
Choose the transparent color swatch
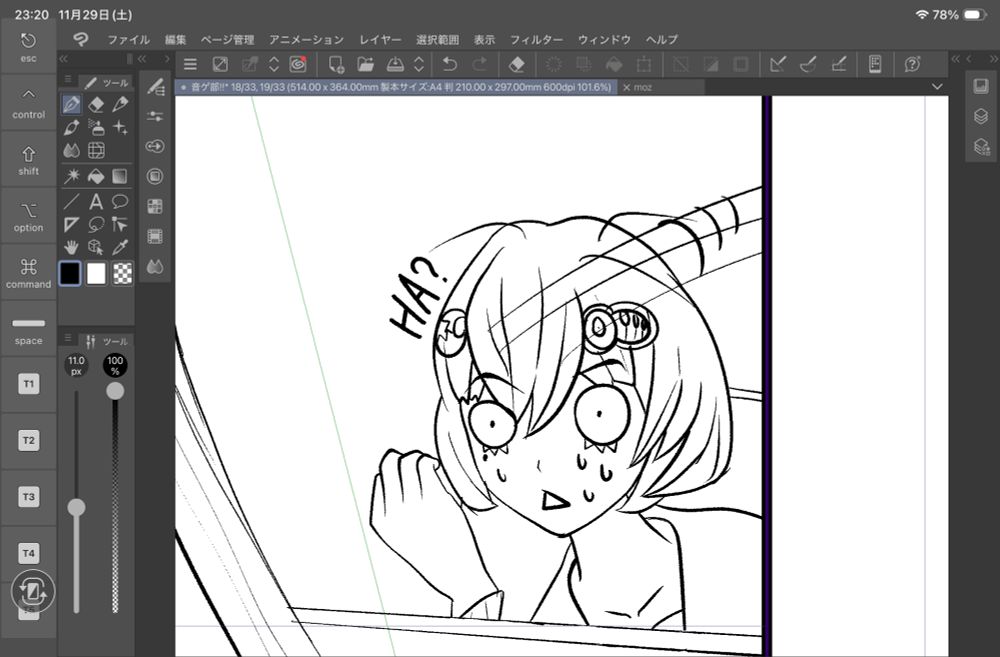(x=122, y=274)
